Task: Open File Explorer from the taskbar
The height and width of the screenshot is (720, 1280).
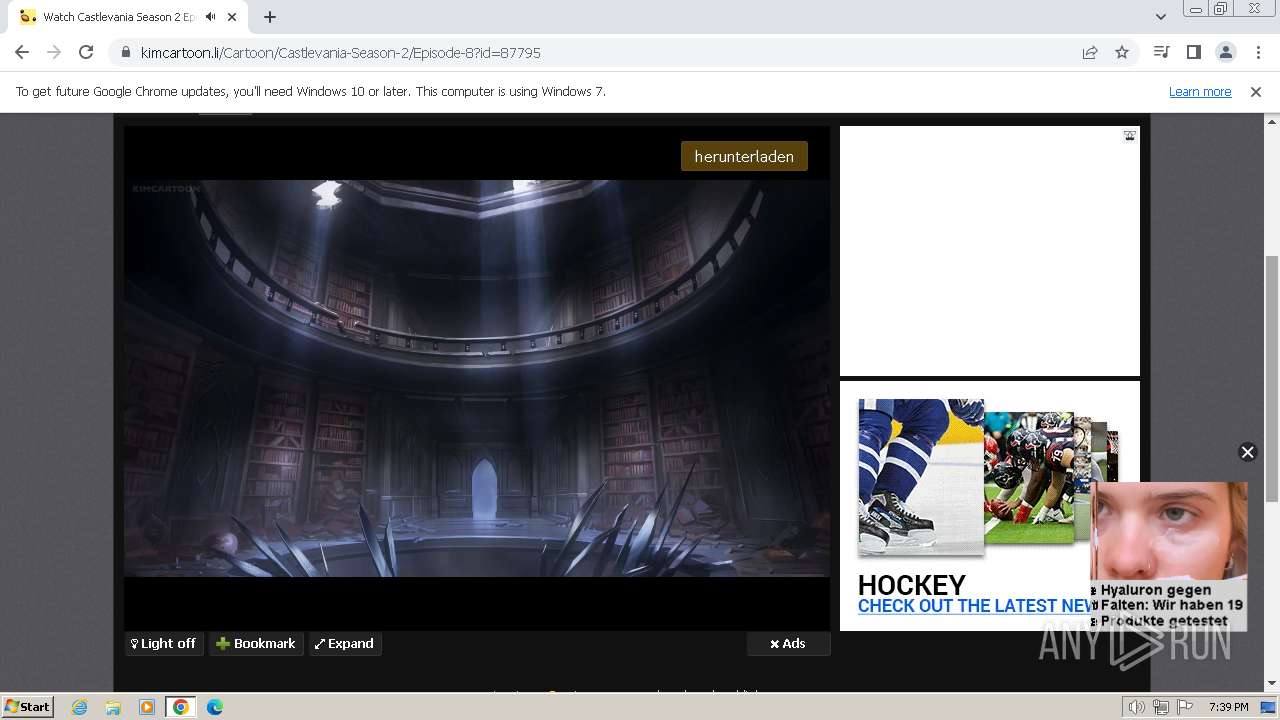Action: click(x=113, y=707)
